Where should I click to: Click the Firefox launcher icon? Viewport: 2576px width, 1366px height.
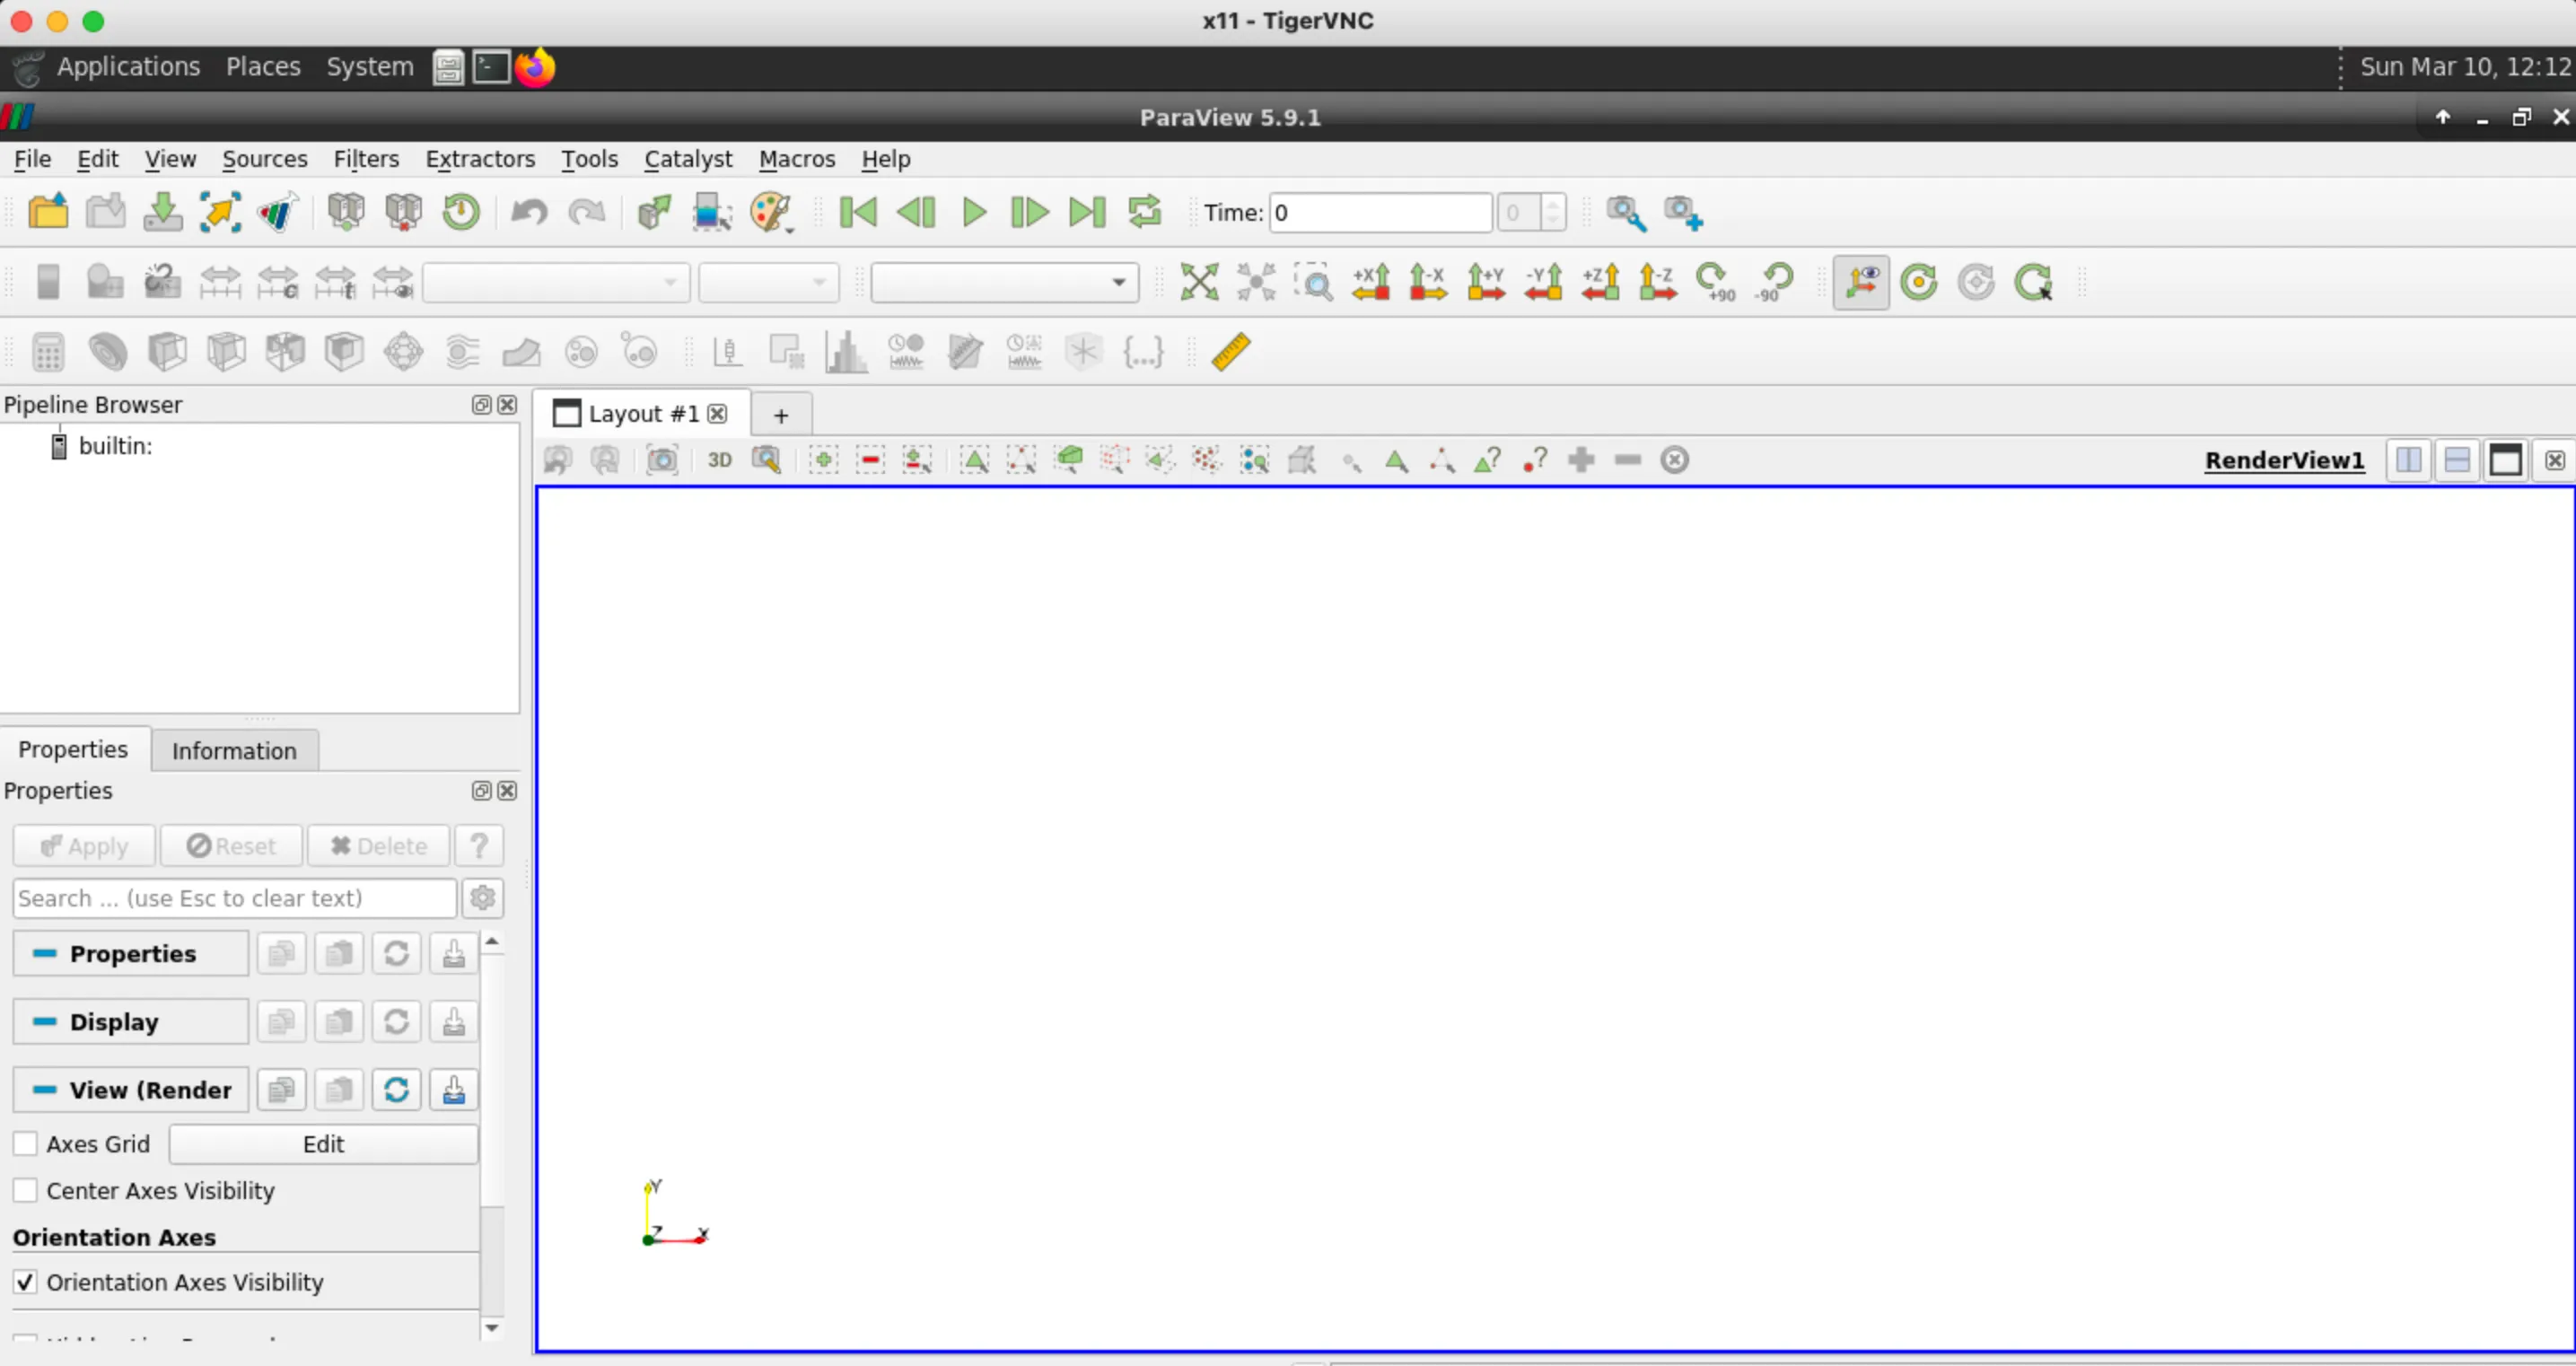(535, 67)
